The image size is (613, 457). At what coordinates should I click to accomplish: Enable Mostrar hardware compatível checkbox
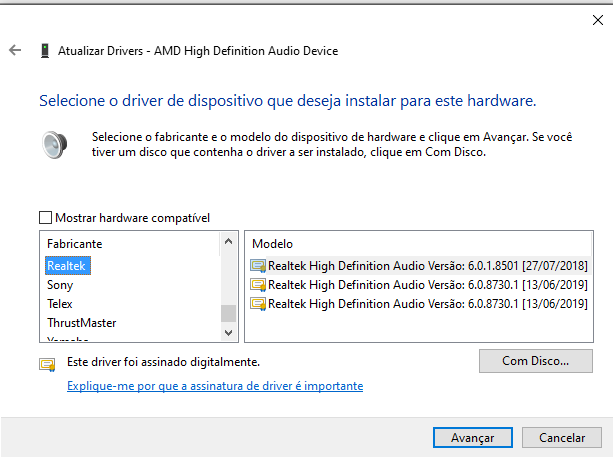(45, 217)
